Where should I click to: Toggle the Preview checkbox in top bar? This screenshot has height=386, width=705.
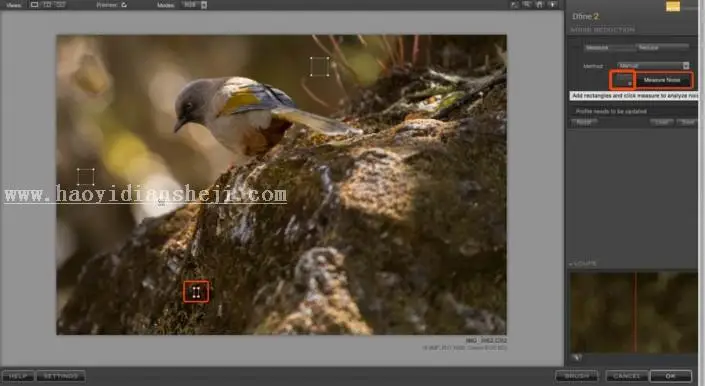(x=124, y=5)
